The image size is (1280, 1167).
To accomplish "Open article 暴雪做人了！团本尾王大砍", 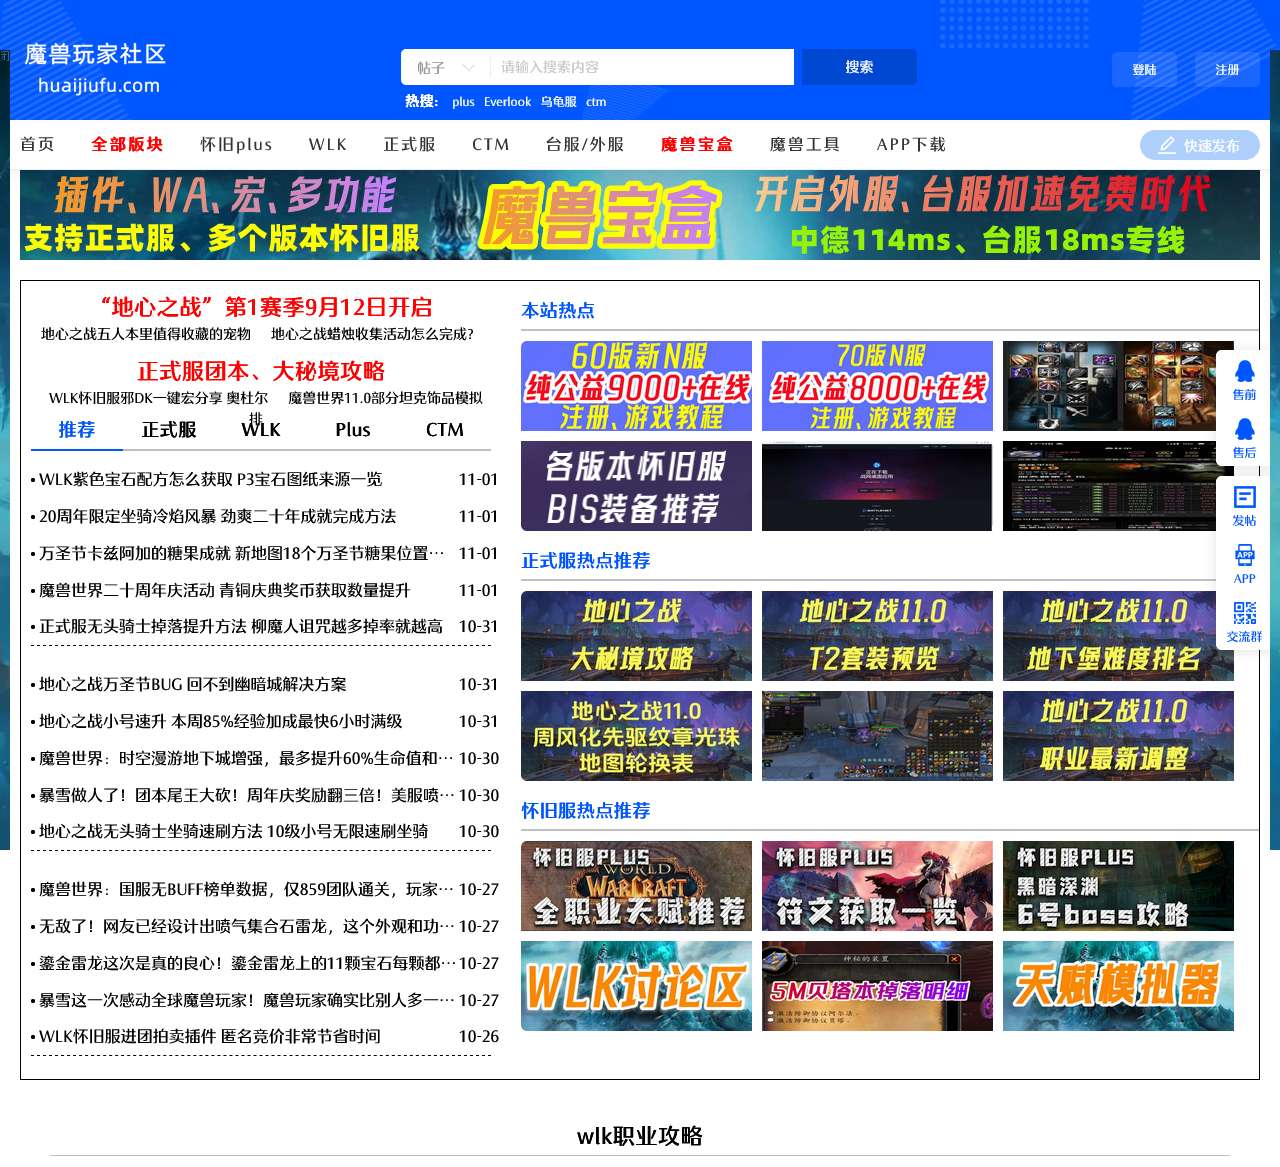I will pos(247,795).
